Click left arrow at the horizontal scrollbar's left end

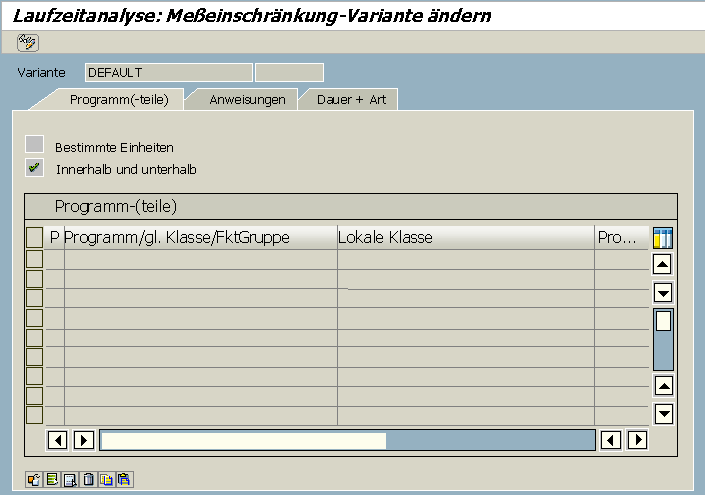coord(58,440)
